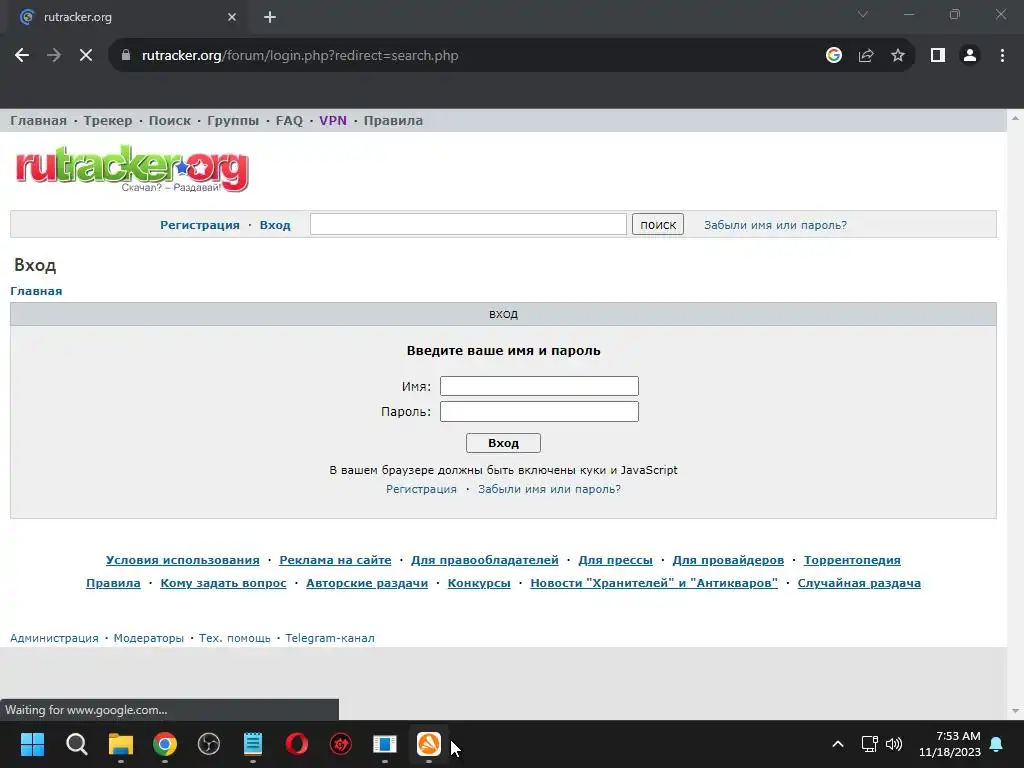Open network settings in the system tray
The height and width of the screenshot is (768, 1024).
pyautogui.click(x=869, y=744)
